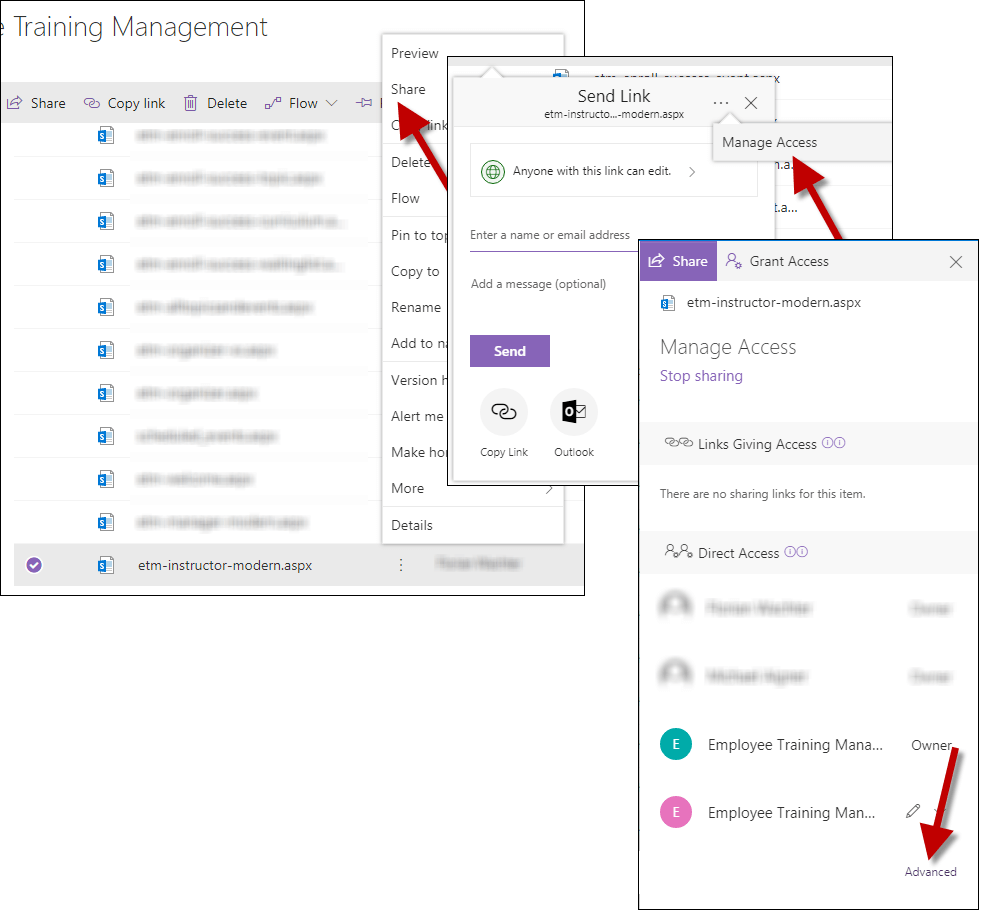Image resolution: width=985 pixels, height=914 pixels.
Task: Click the teal E avatar of Employee Training group
Action: [x=676, y=744]
